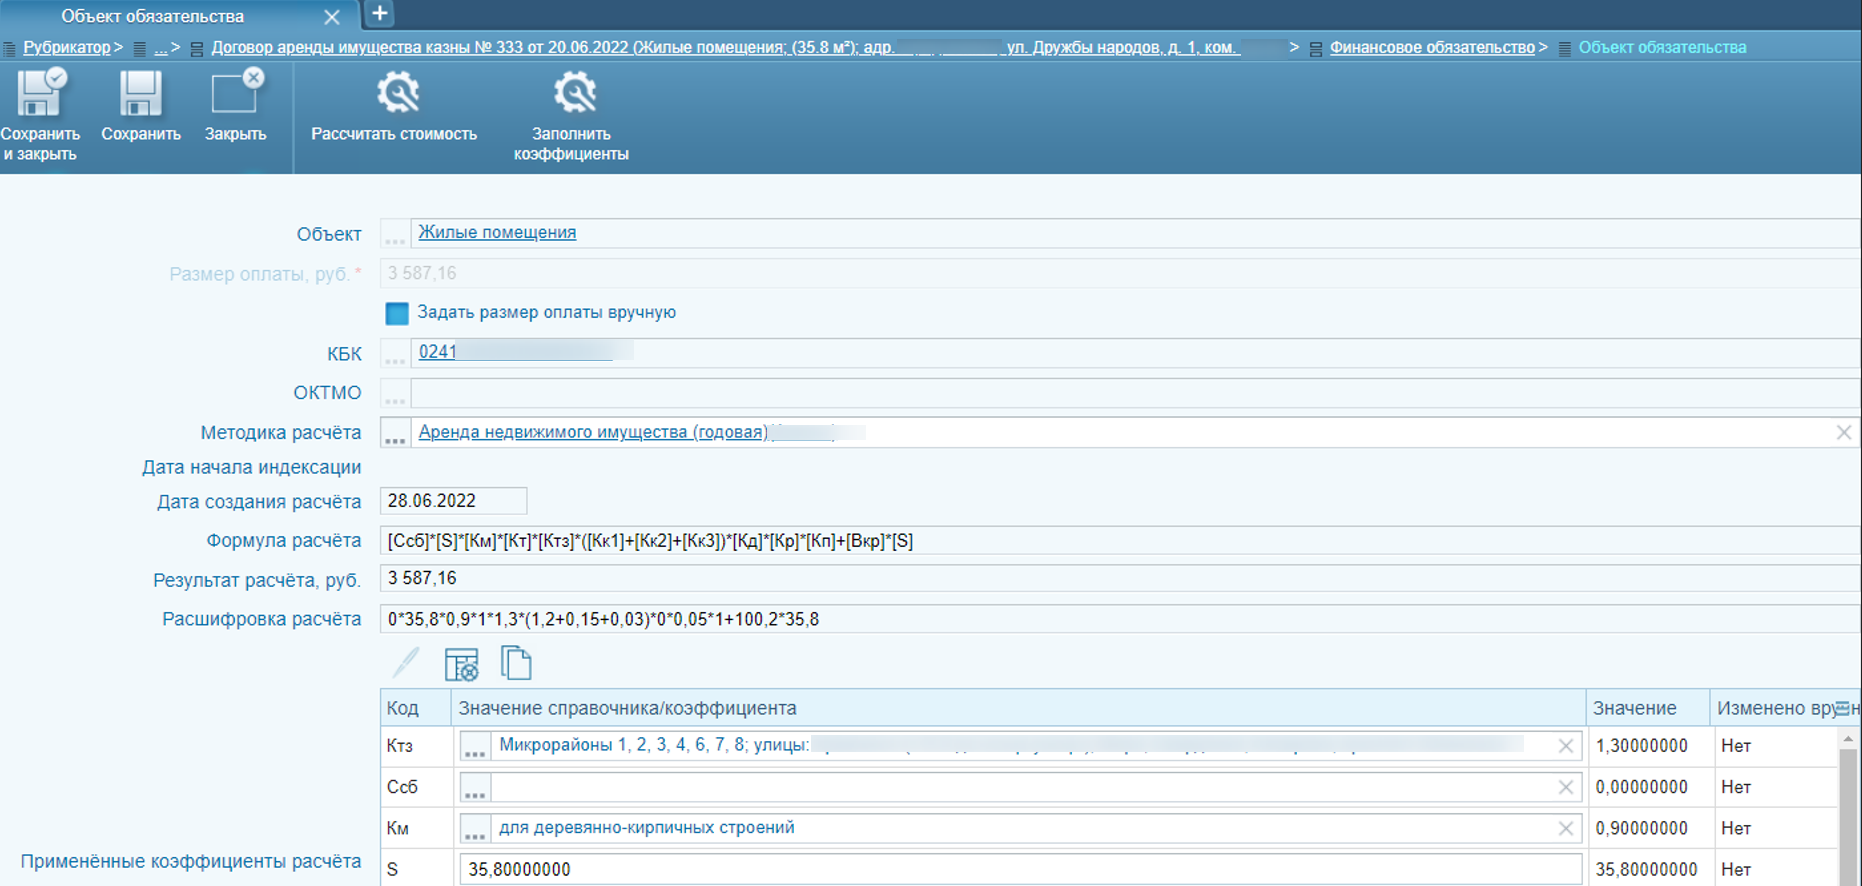Image resolution: width=1862 pixels, height=886 pixels.
Task: Open the 'Жилые помещения' object link
Action: pos(497,232)
